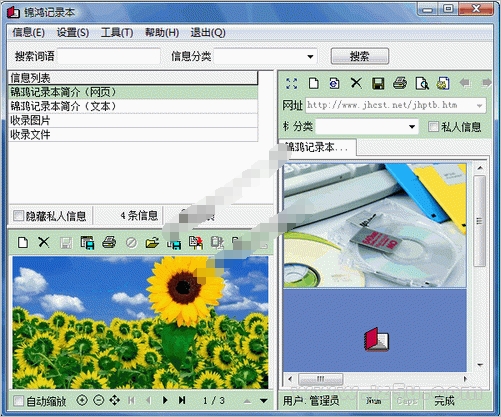
Task: Click the web view scroll right arrow
Action: pos(465,379)
